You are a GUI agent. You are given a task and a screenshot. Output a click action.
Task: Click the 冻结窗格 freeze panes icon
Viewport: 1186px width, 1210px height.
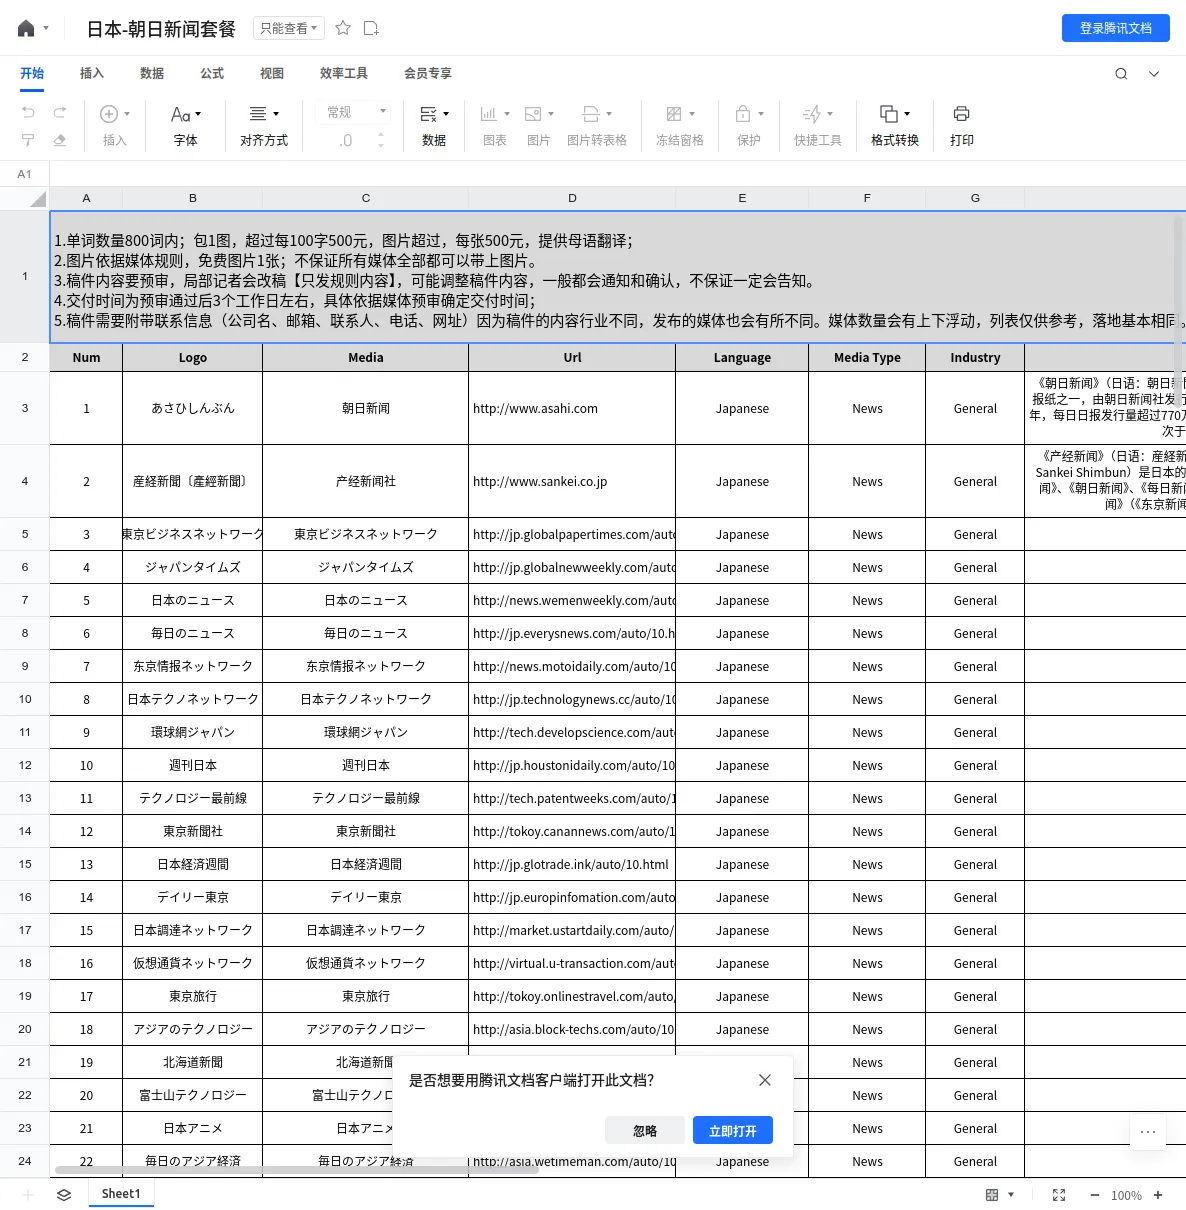(674, 114)
